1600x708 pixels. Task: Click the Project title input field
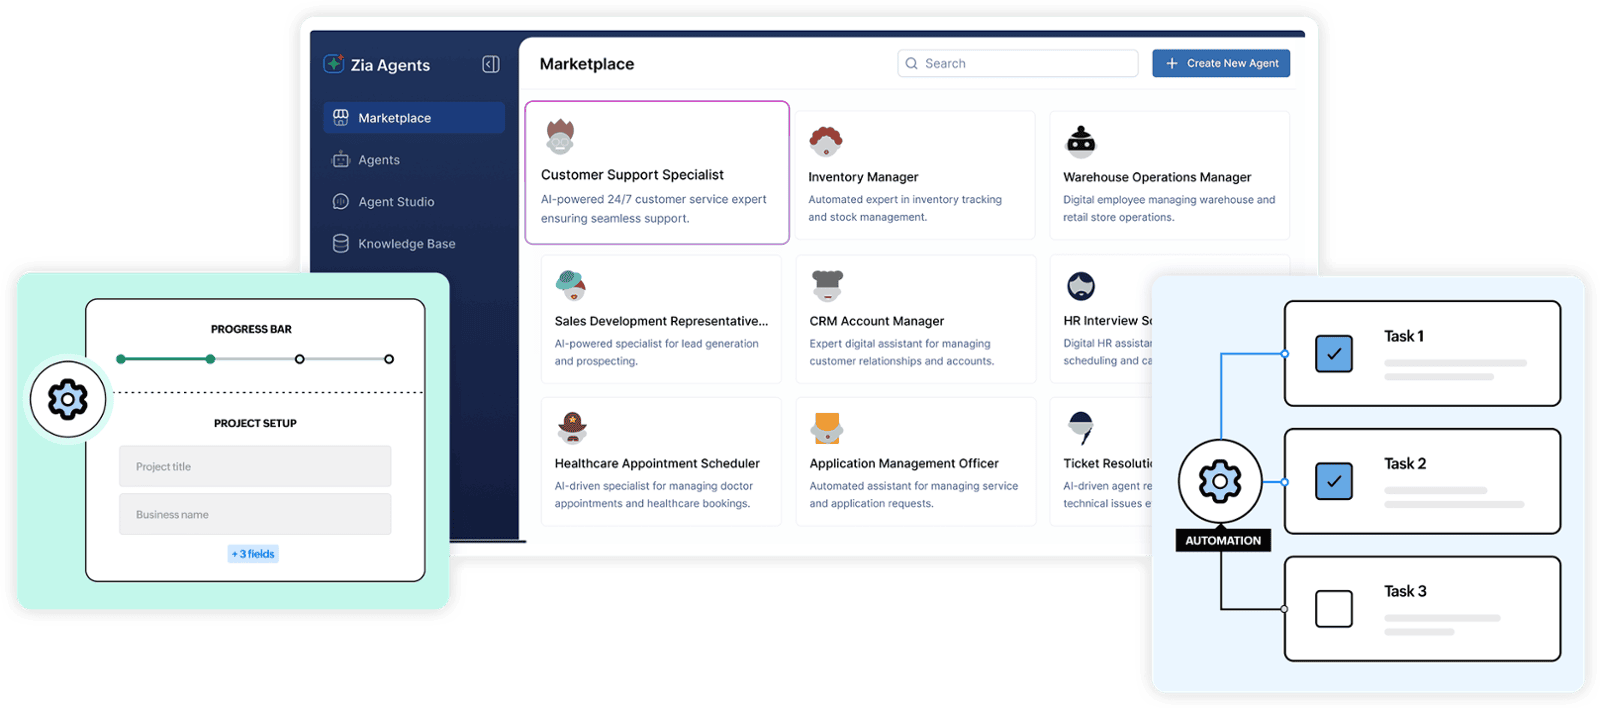point(255,466)
